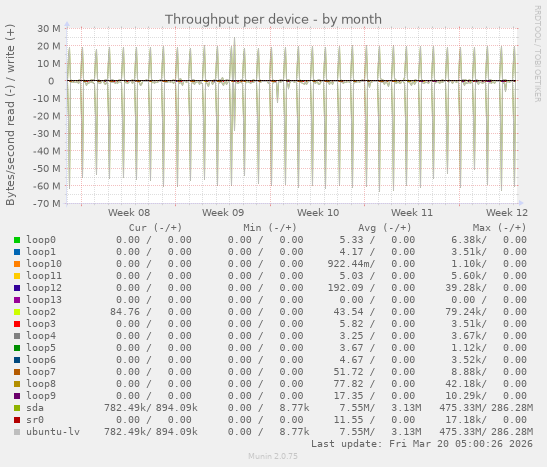This screenshot has height=467, width=547.
Task: Select the sr0 legend label
Action: [x=35, y=420]
